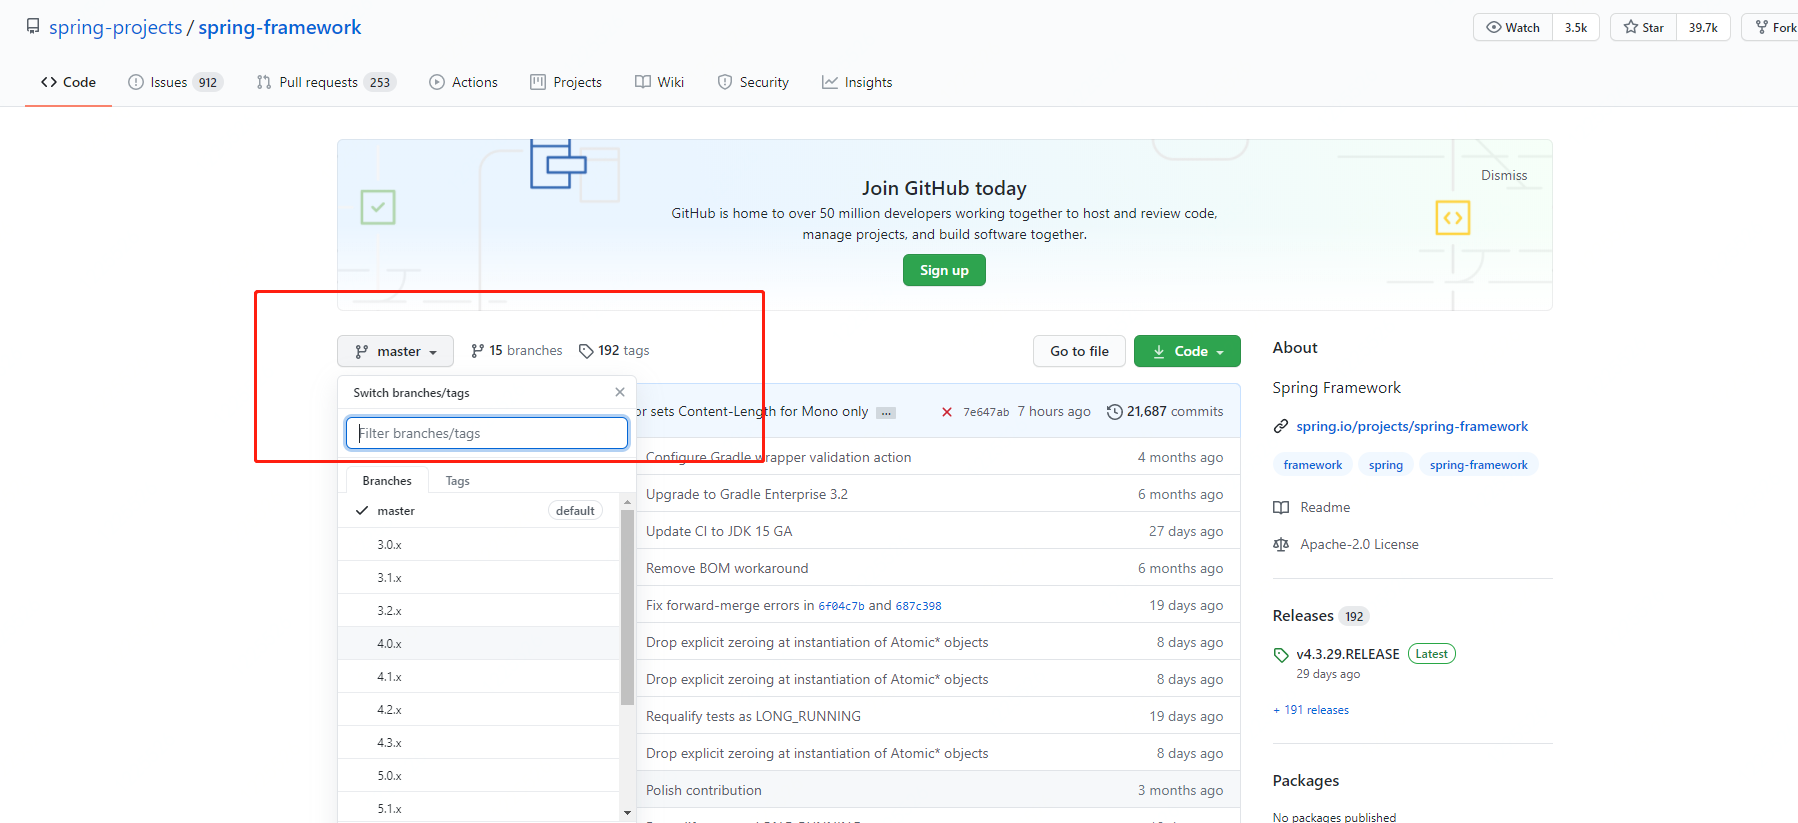The width and height of the screenshot is (1798, 823).
Task: Open commit reference 6f04c7b
Action: coord(841,606)
